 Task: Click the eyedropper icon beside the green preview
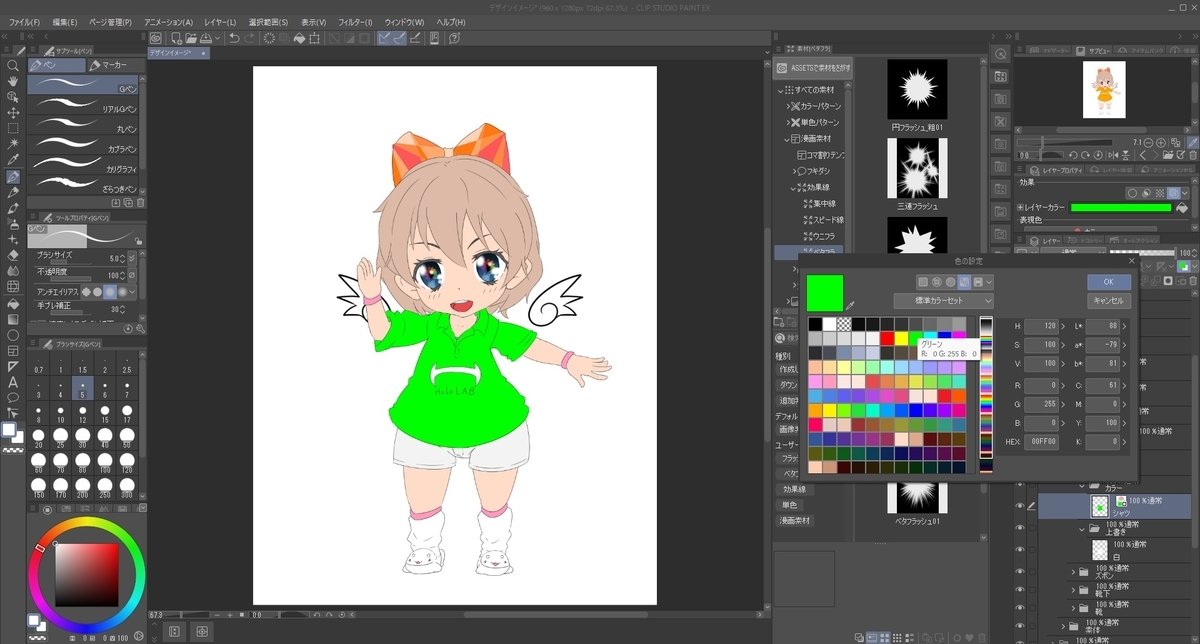[852, 303]
